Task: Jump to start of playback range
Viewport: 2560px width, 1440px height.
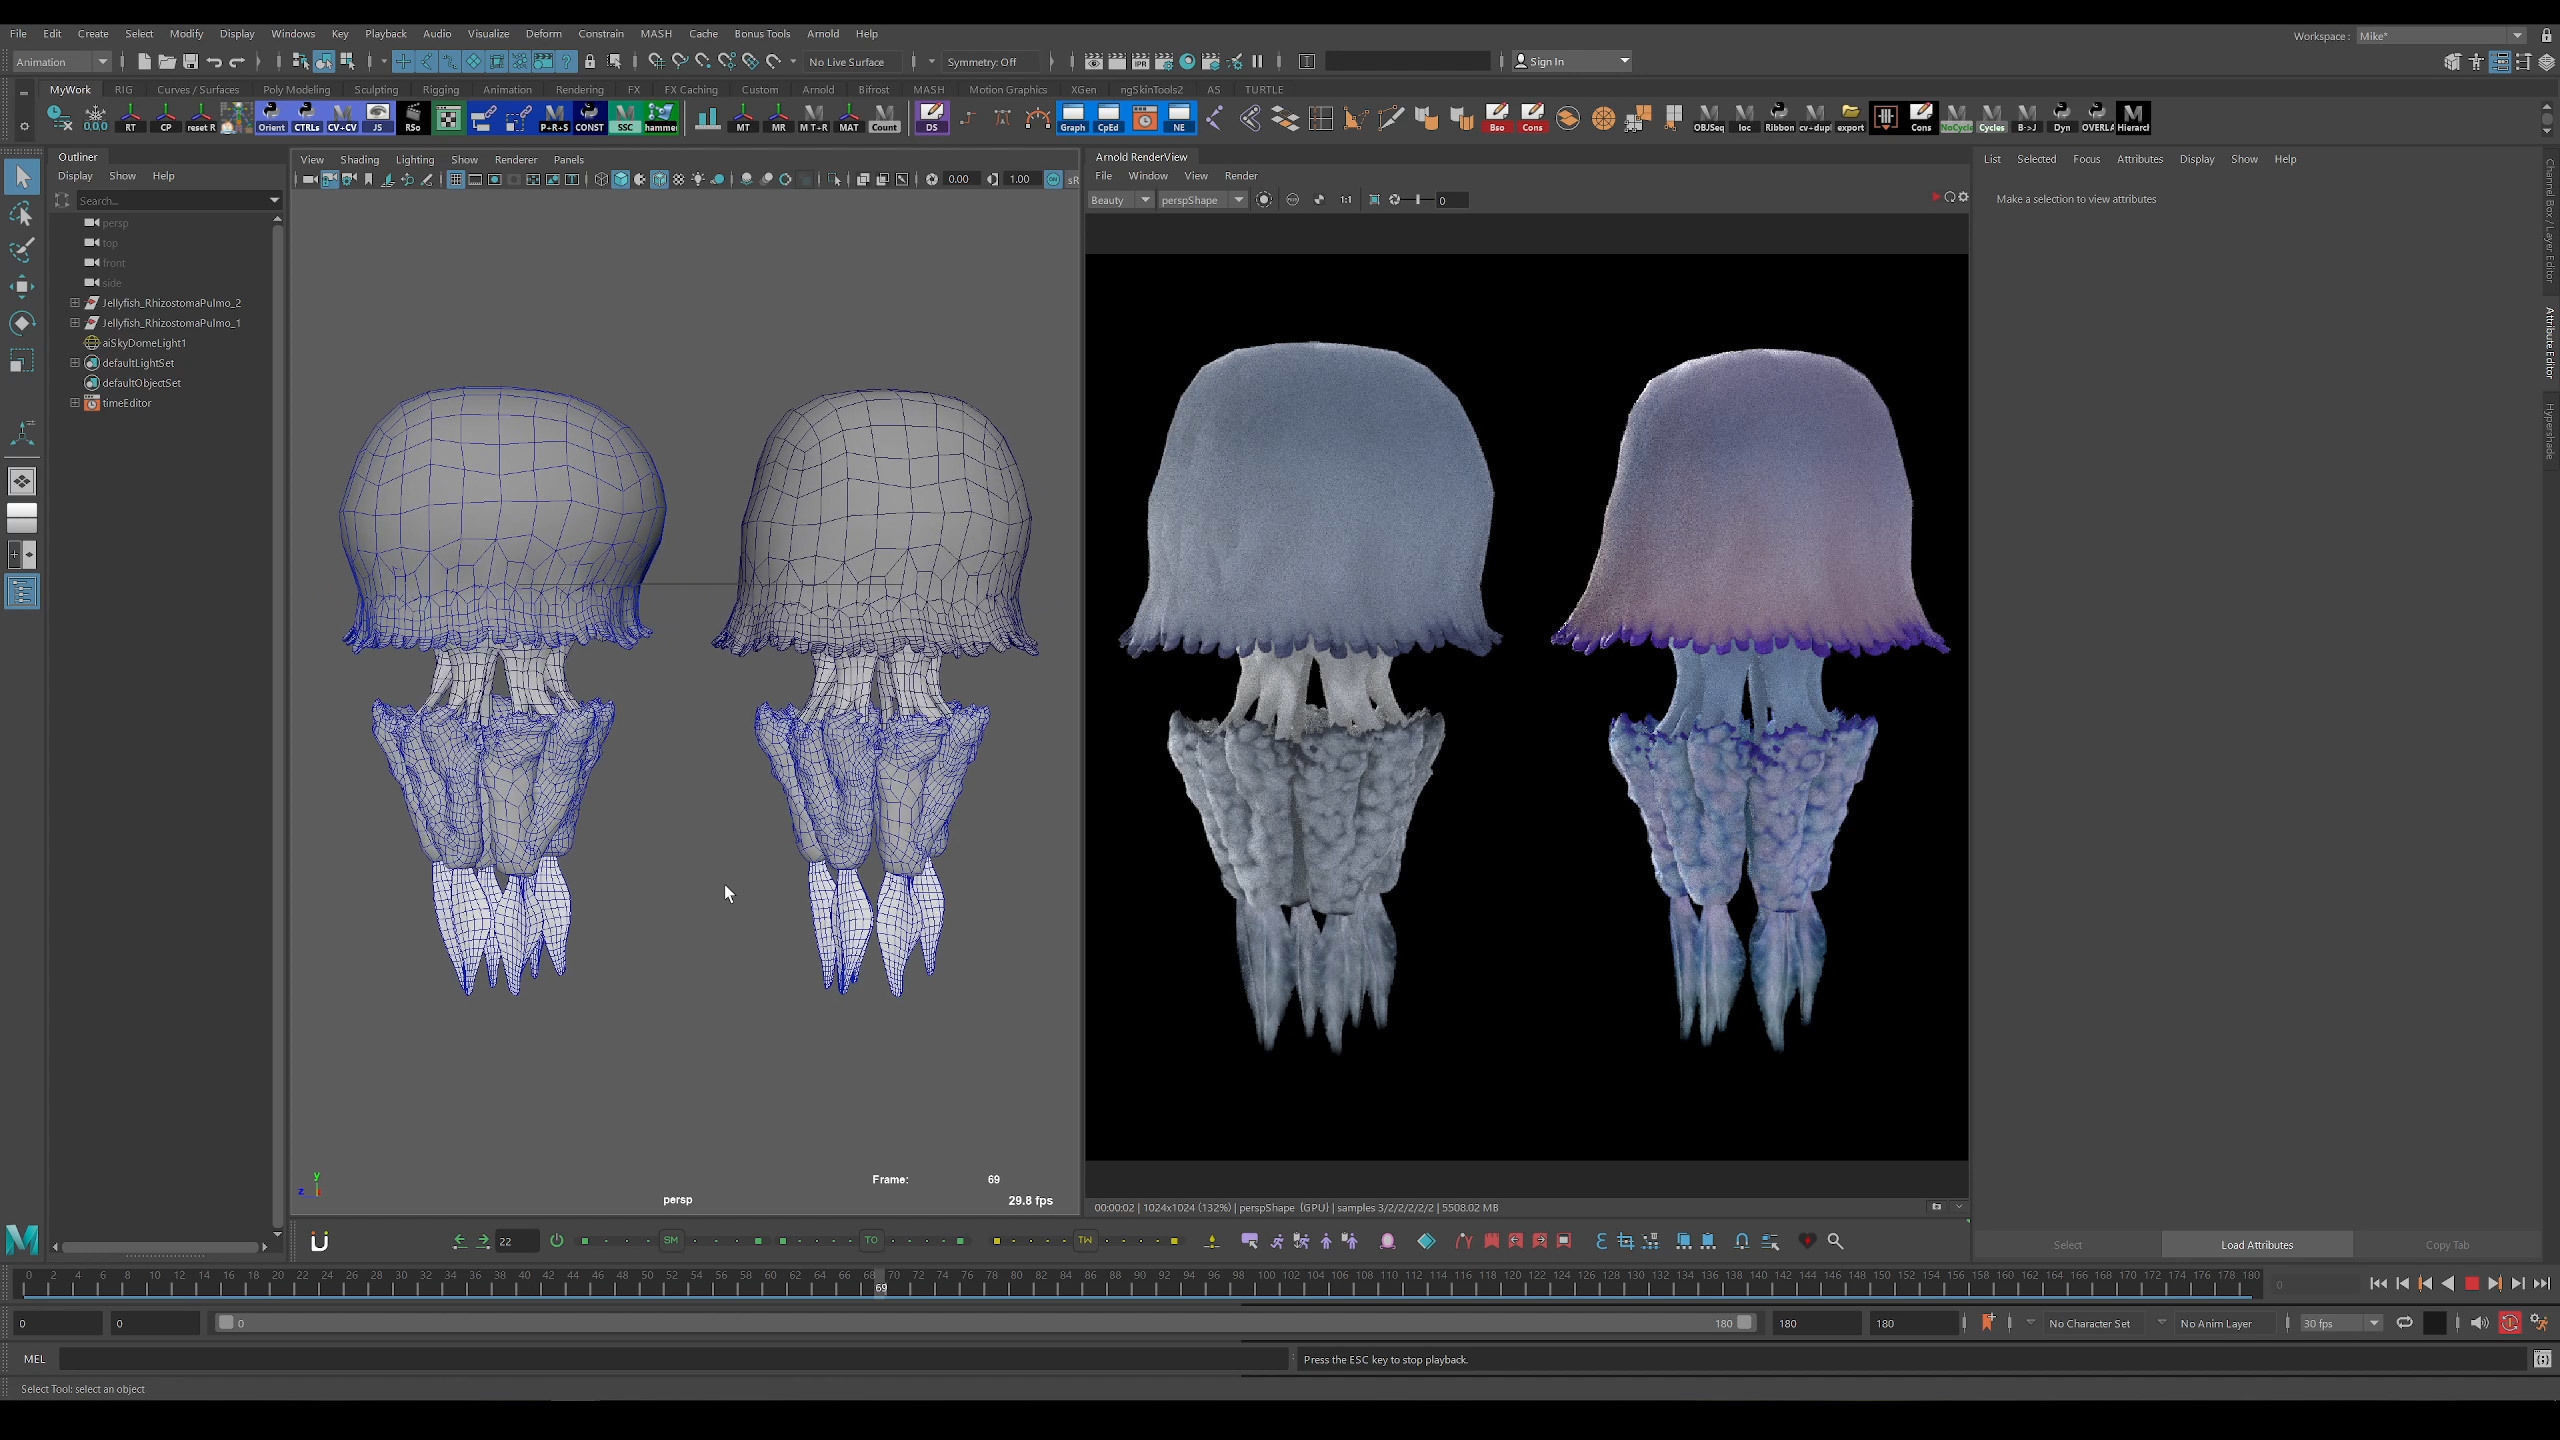Action: pos(2378,1284)
